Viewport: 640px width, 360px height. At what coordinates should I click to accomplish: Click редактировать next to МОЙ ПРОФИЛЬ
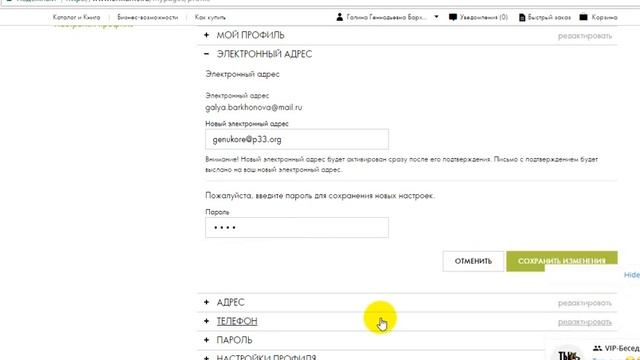(x=585, y=36)
